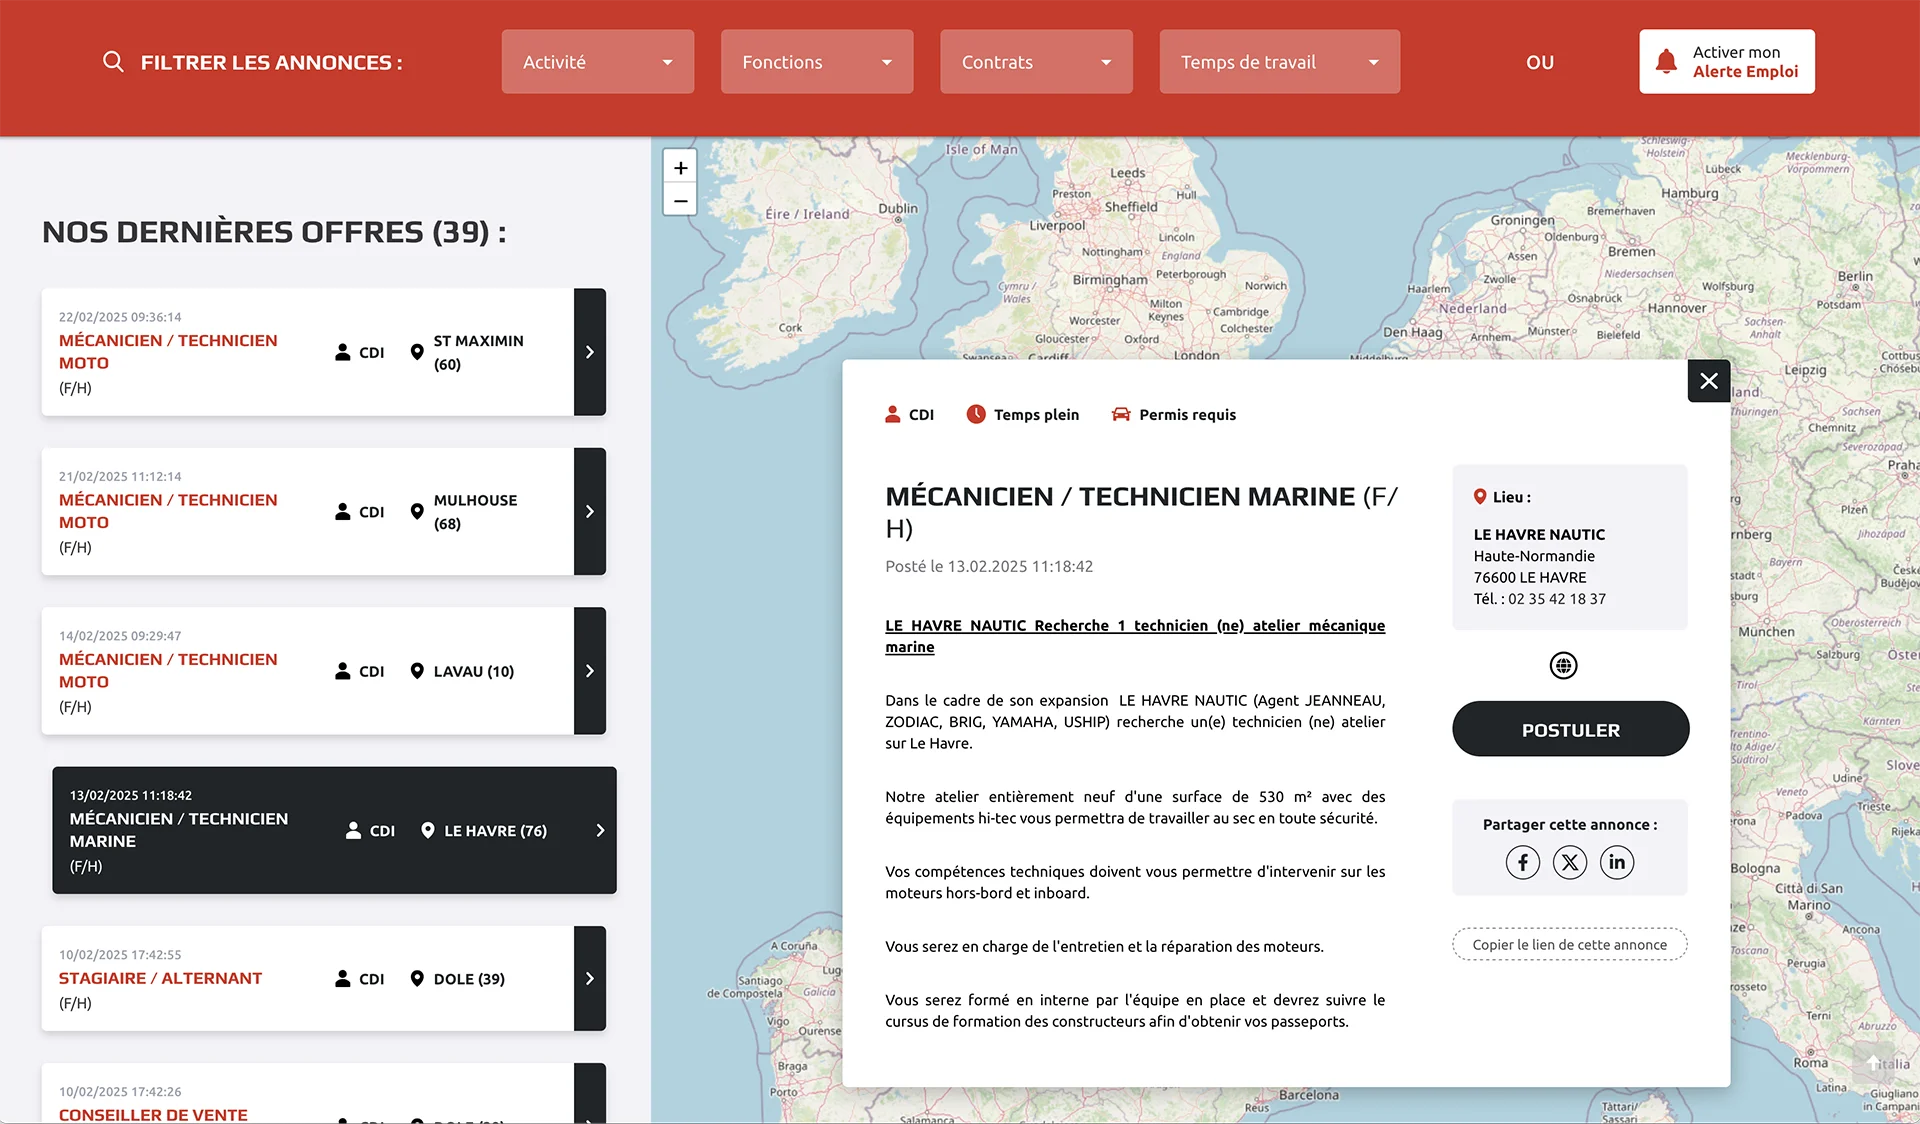Expand the LAVAU (10) offer arrow
The width and height of the screenshot is (1920, 1124).
pos(589,671)
